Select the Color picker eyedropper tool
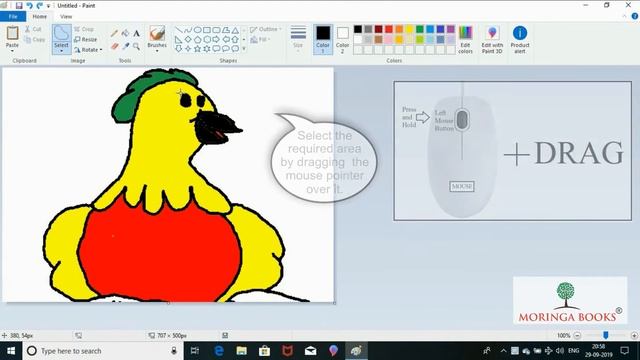 click(x=125, y=46)
